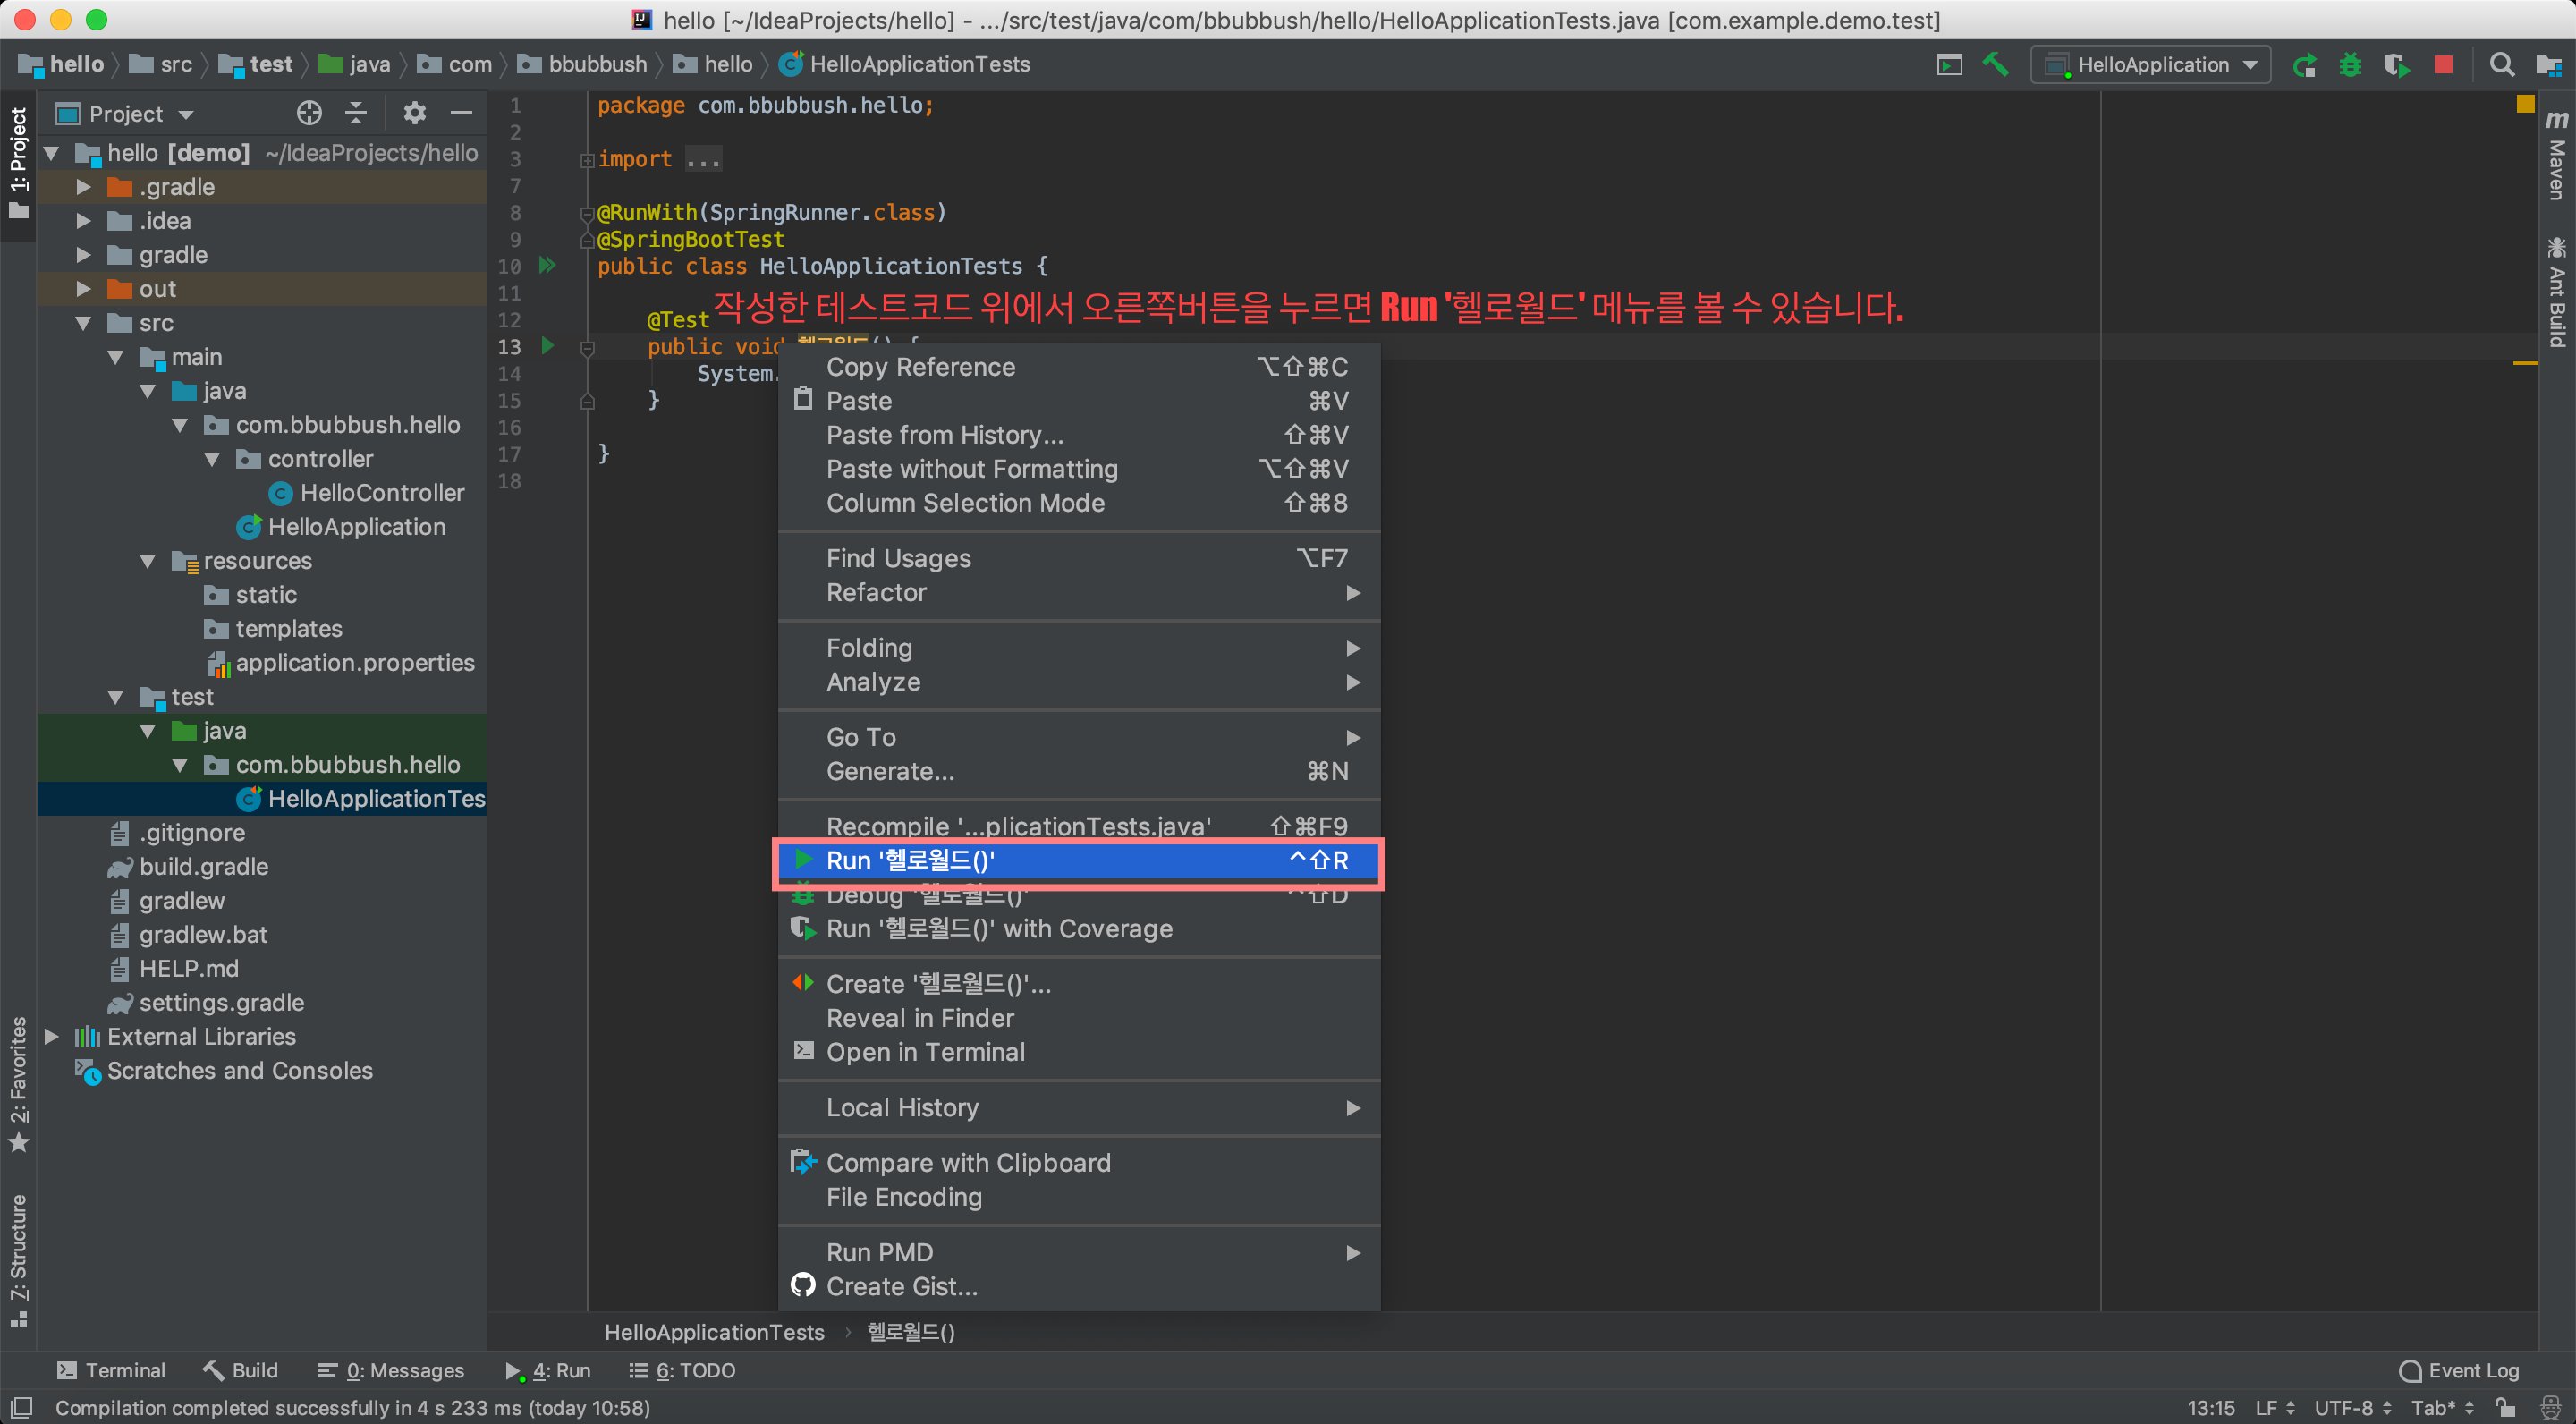Click the Search Everywhere magnifier icon
The width and height of the screenshot is (2576, 1424).
tap(2501, 65)
